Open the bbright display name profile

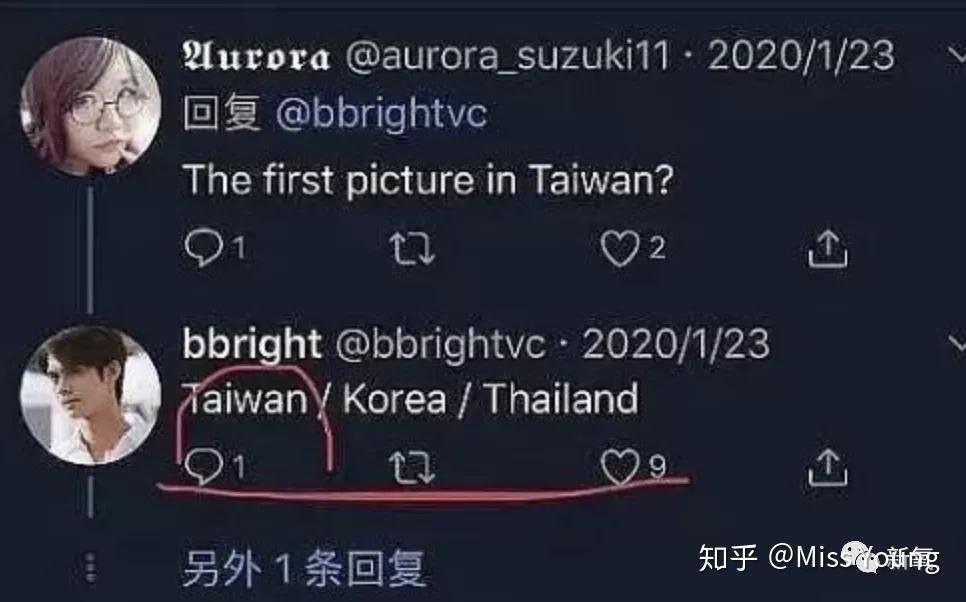(252, 343)
